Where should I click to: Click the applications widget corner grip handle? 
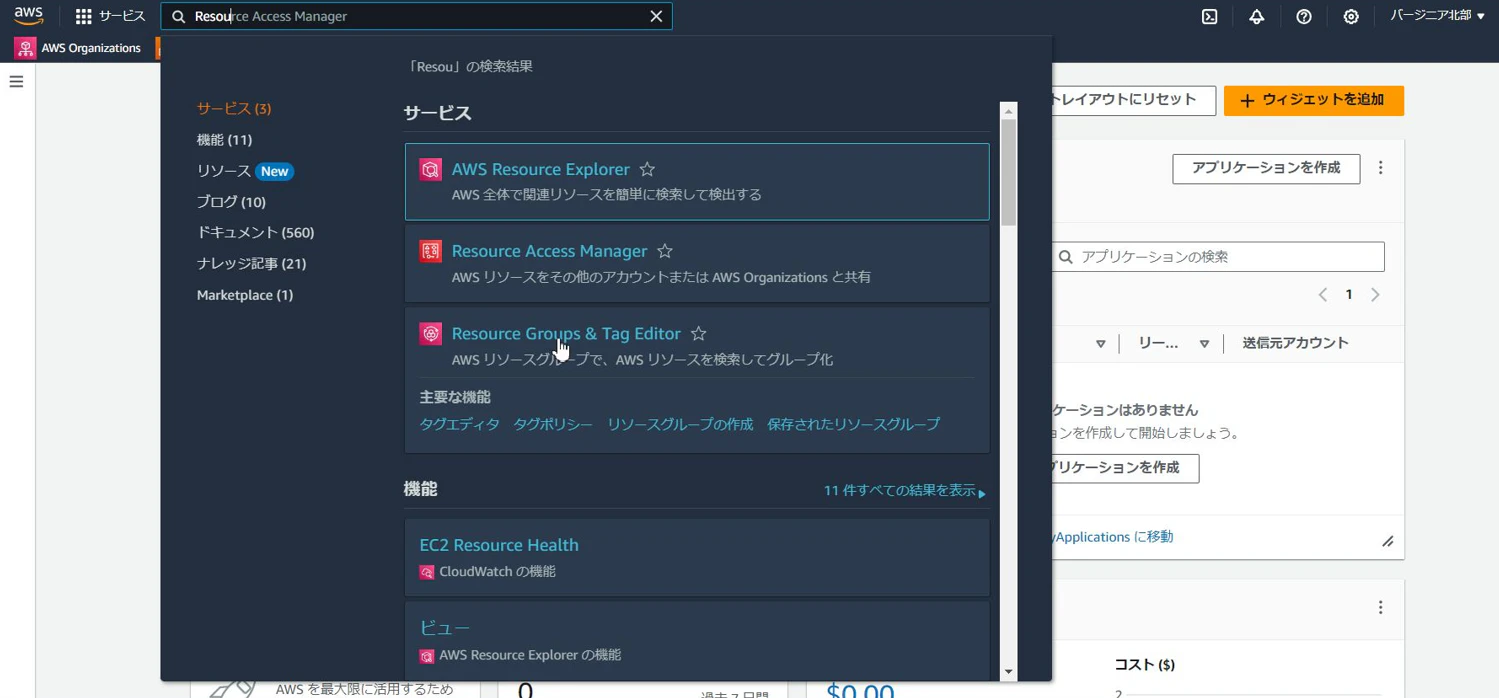1387,541
